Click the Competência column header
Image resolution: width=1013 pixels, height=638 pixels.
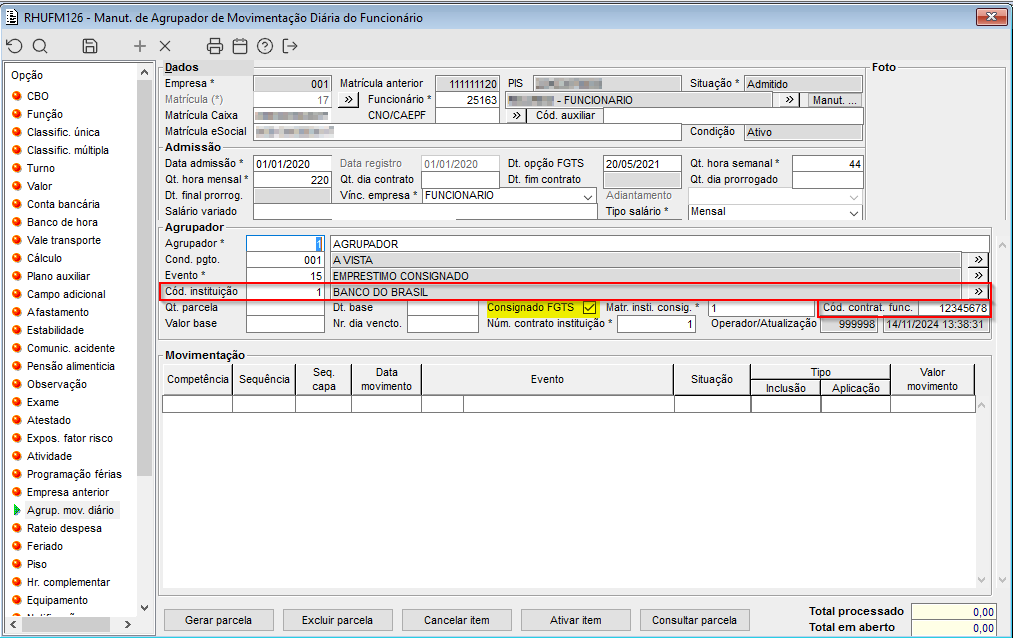pos(198,379)
